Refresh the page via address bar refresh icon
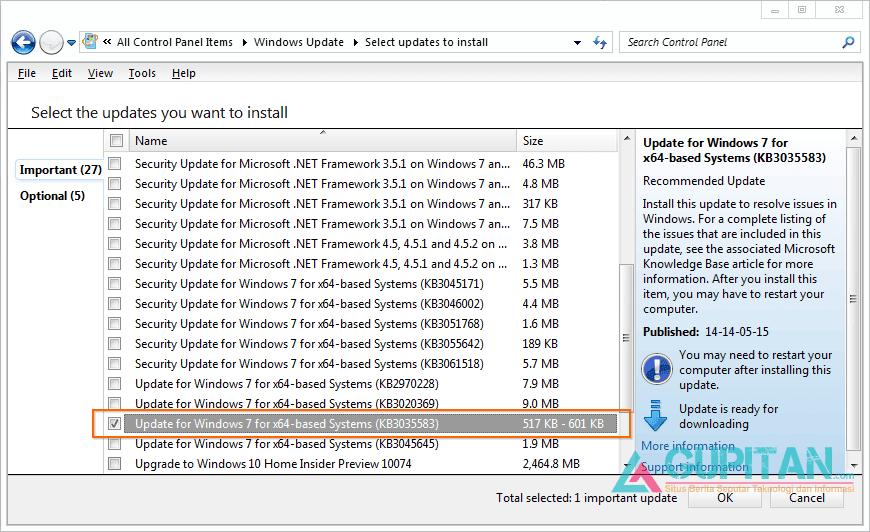The image size is (870, 532). [600, 42]
